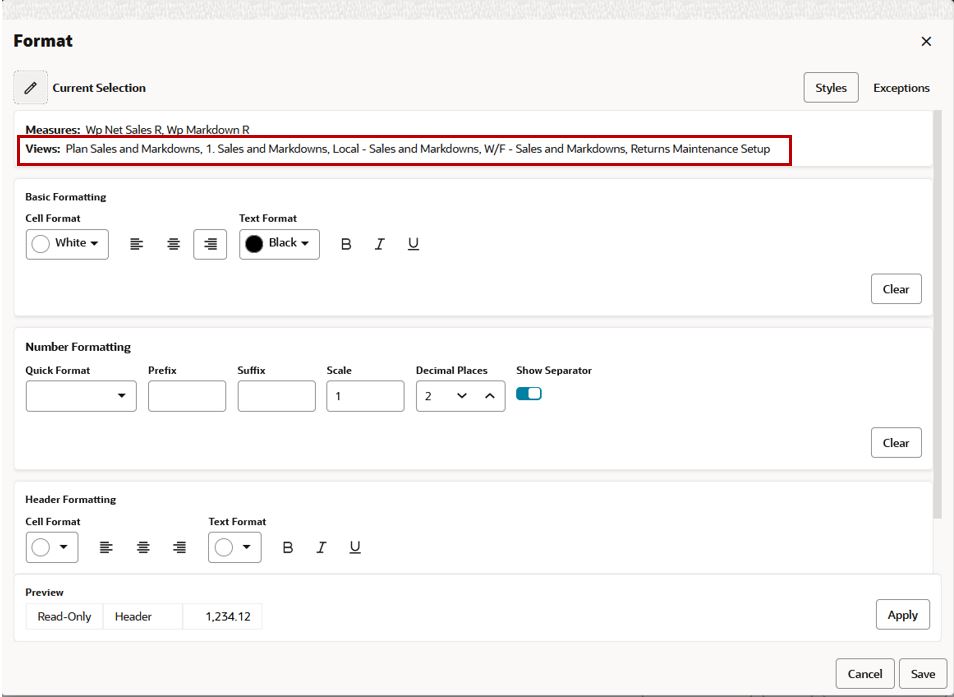Click the Read-Only preview cell
This screenshot has width=954, height=697.
tap(64, 617)
